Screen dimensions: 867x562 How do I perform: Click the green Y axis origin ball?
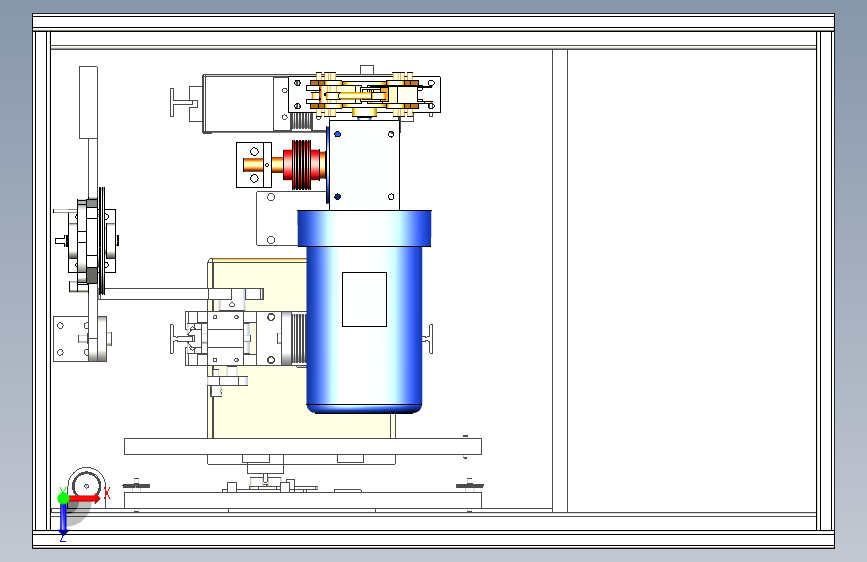pos(63,498)
